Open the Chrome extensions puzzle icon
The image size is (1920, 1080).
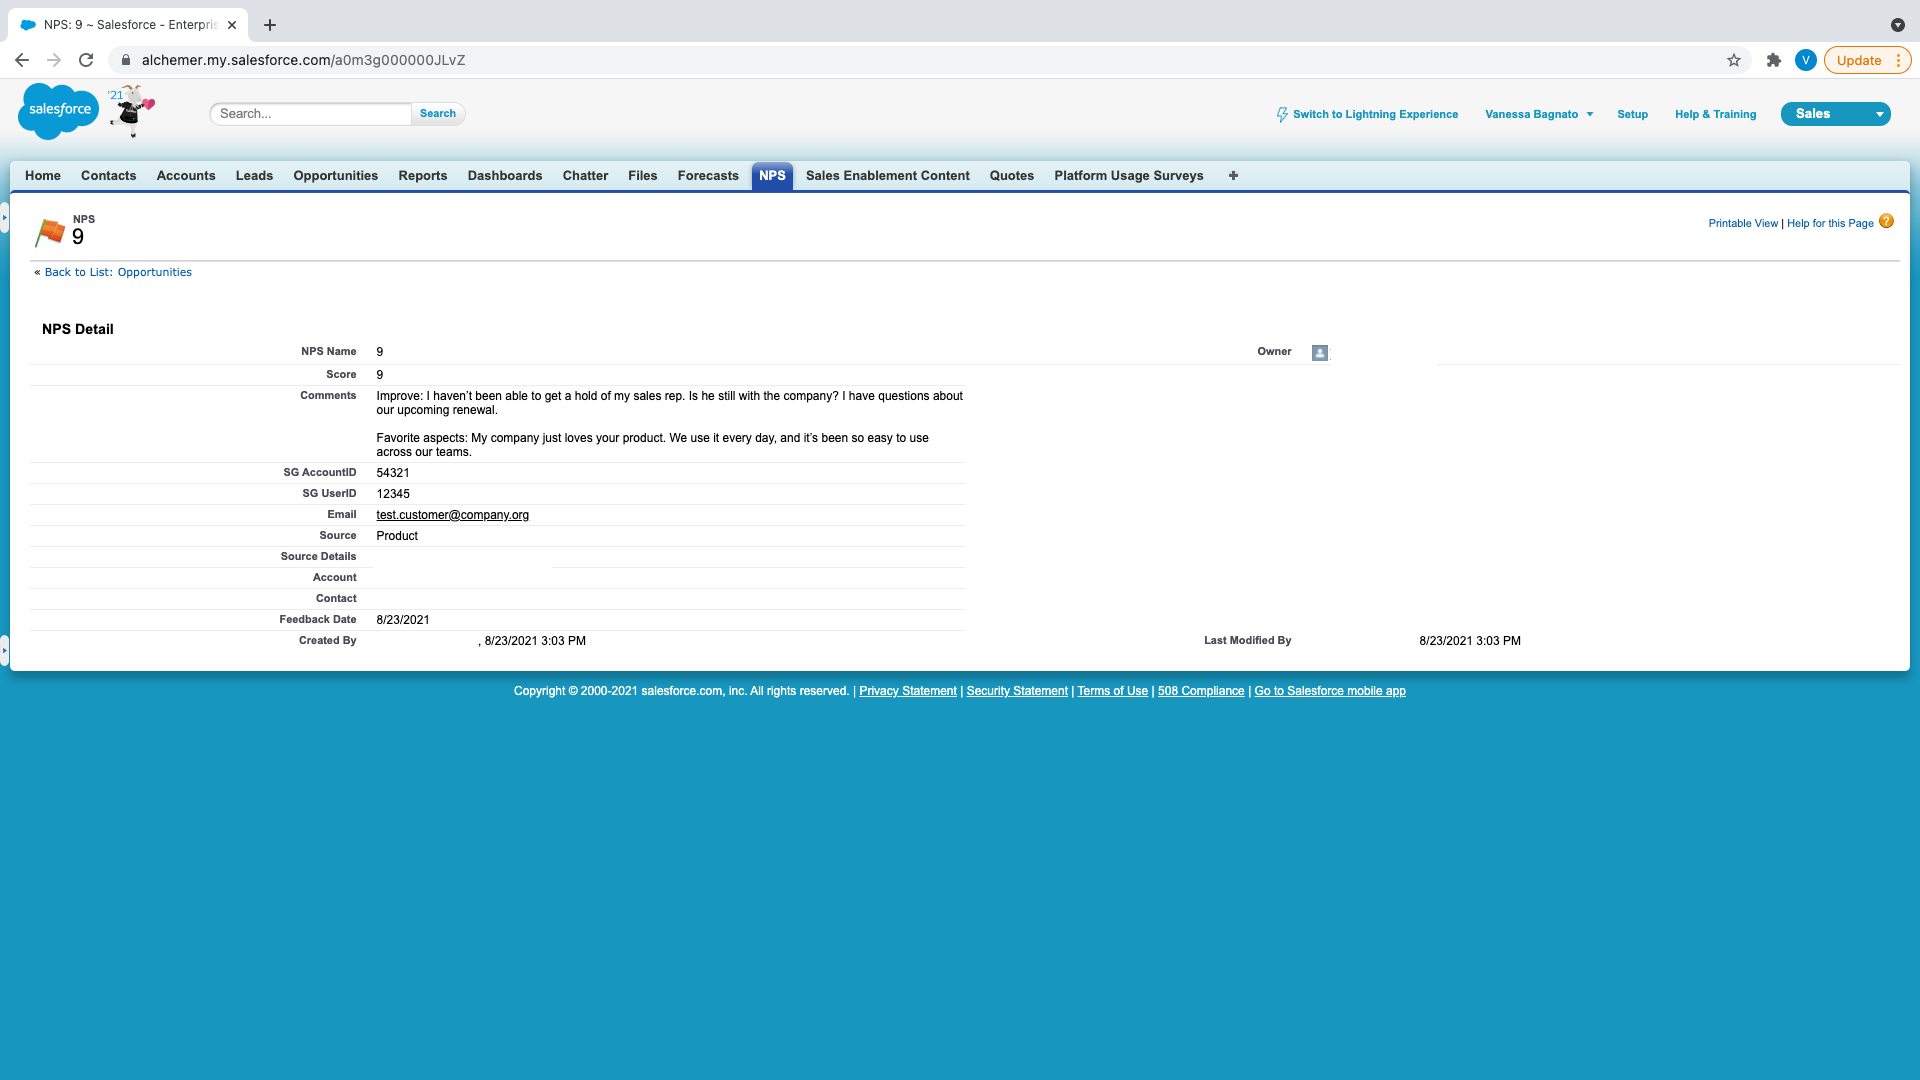(x=1774, y=60)
